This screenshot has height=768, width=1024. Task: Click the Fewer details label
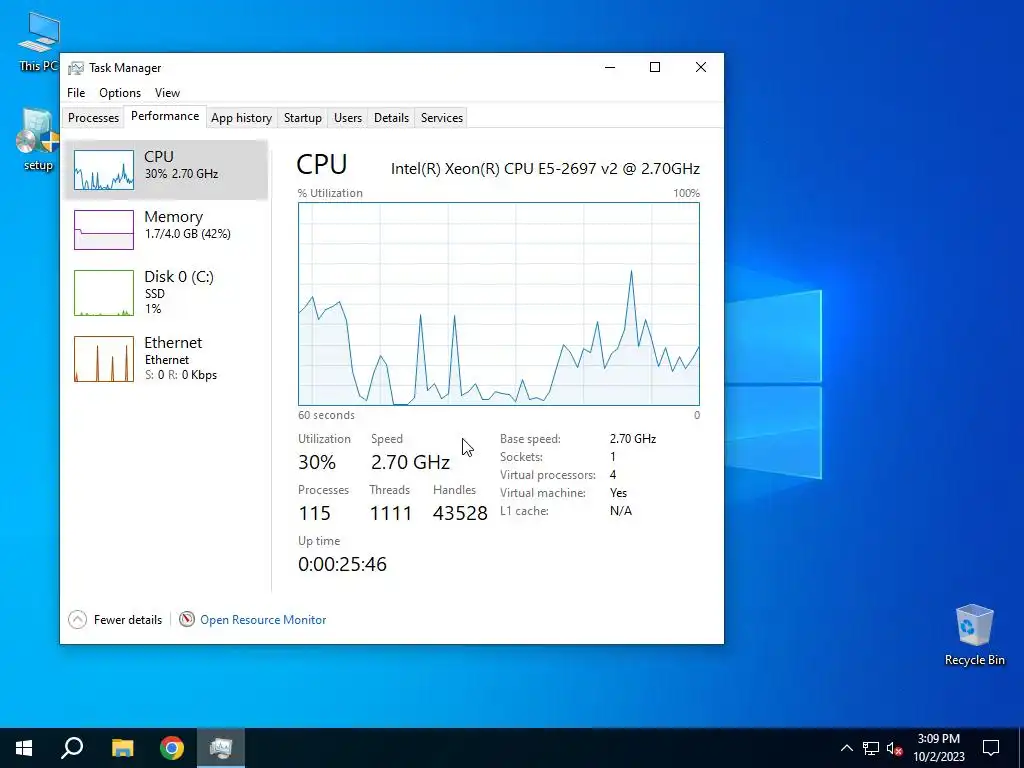[128, 620]
